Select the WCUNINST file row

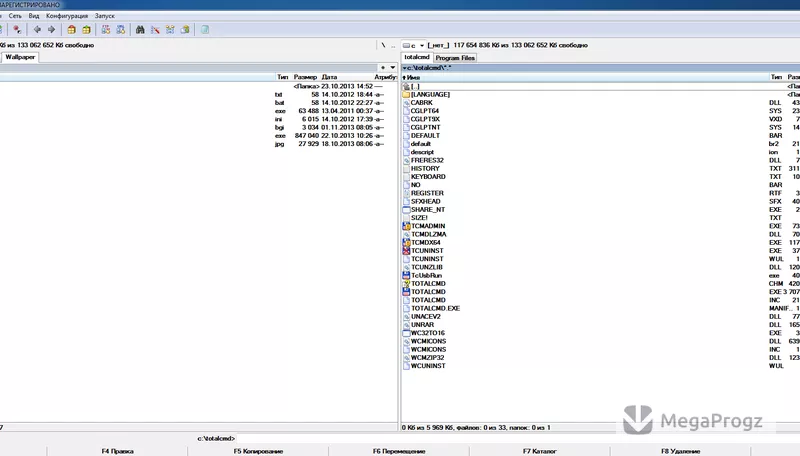601,366
